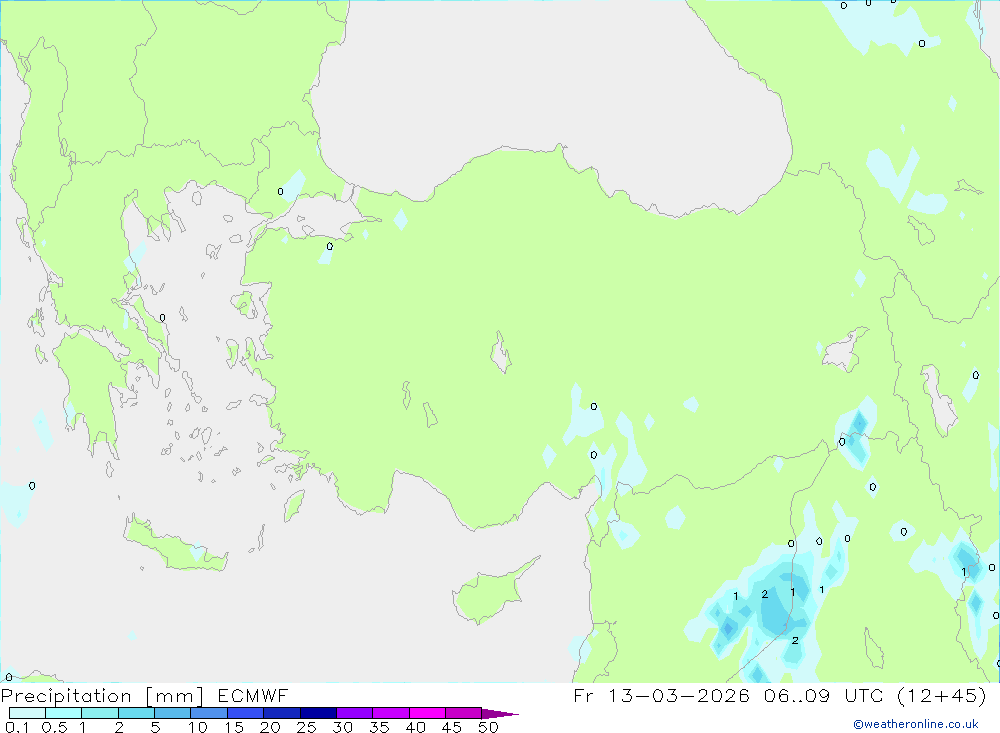
Task: Click the '20' legend scale value
Action: [270, 727]
